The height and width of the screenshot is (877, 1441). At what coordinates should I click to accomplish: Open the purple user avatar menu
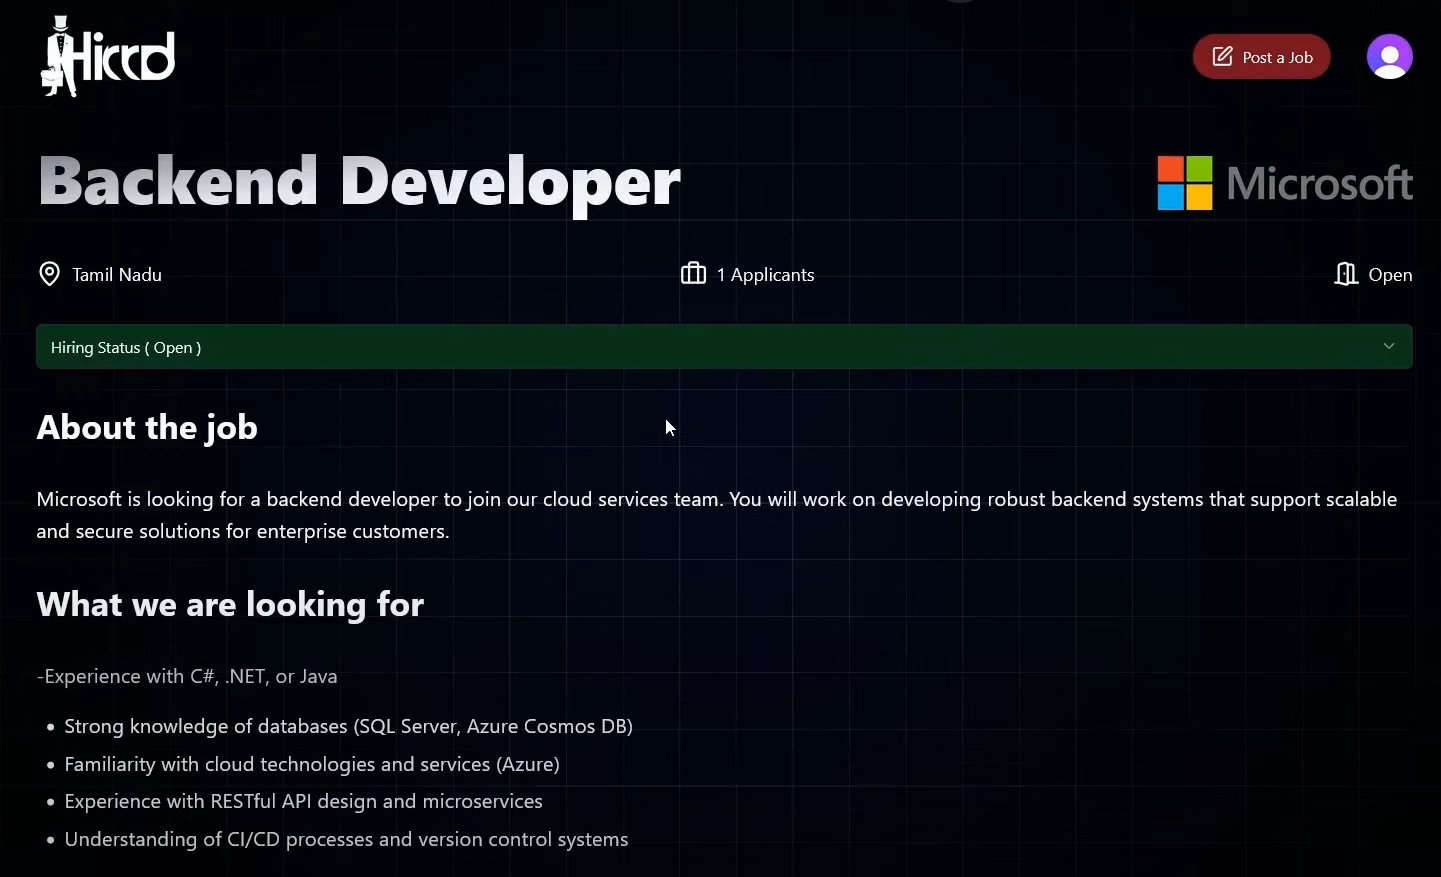click(x=1389, y=57)
